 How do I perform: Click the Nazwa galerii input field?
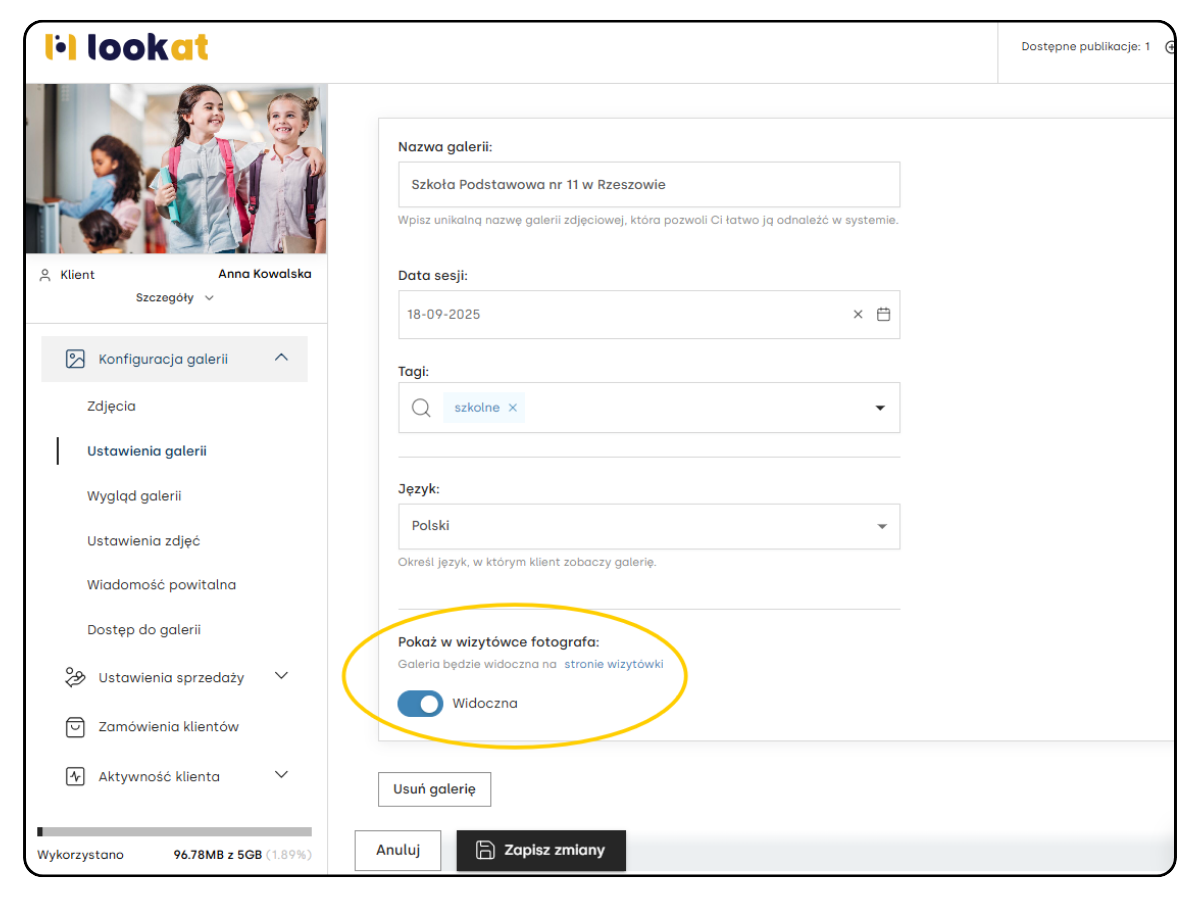(x=649, y=185)
